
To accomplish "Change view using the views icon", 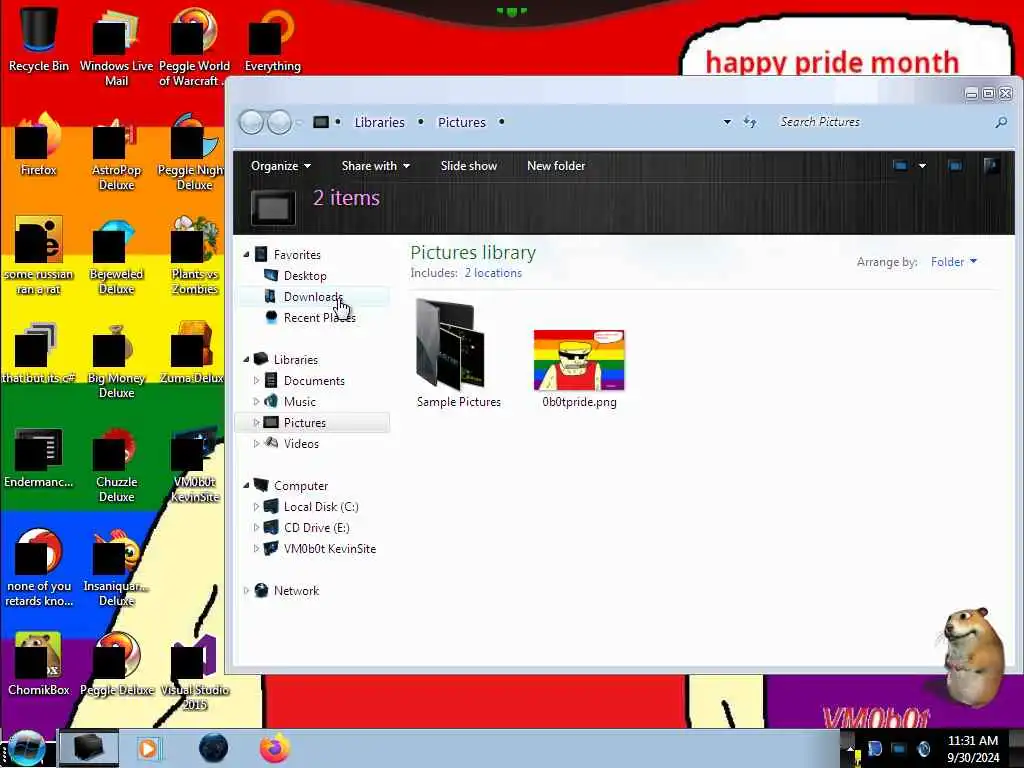I will point(900,166).
